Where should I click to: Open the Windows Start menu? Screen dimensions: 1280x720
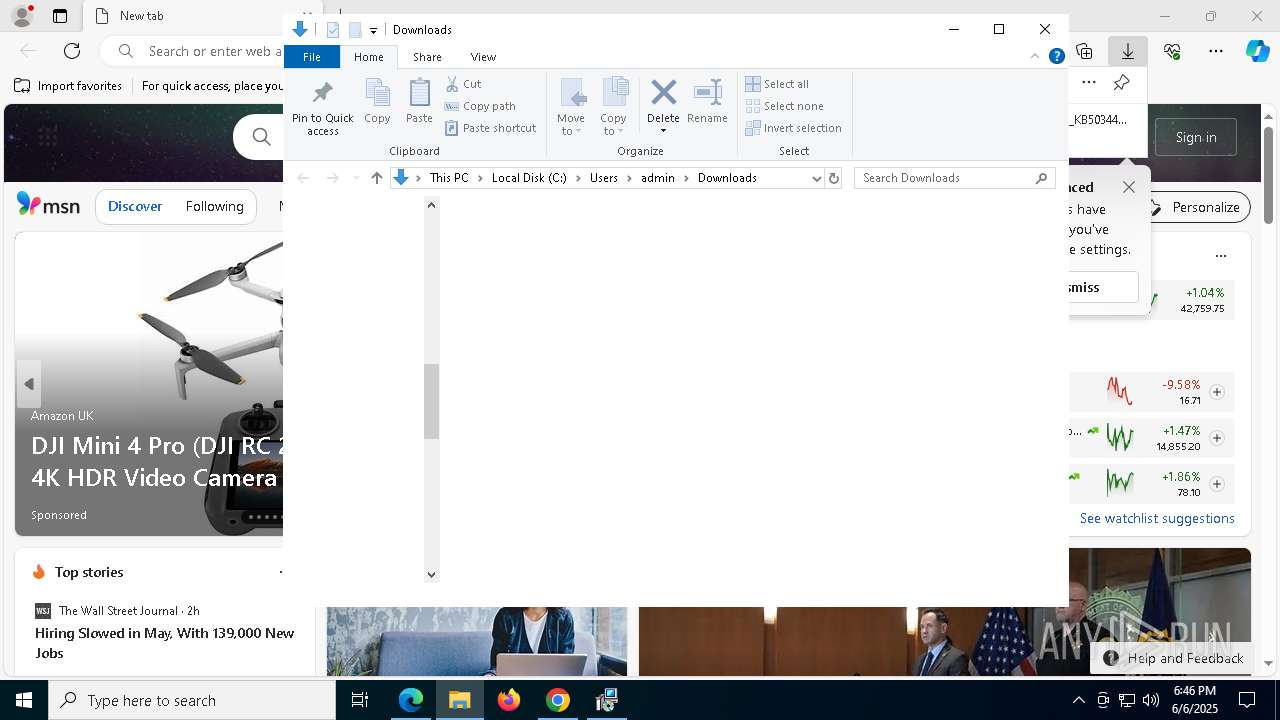click(x=24, y=700)
